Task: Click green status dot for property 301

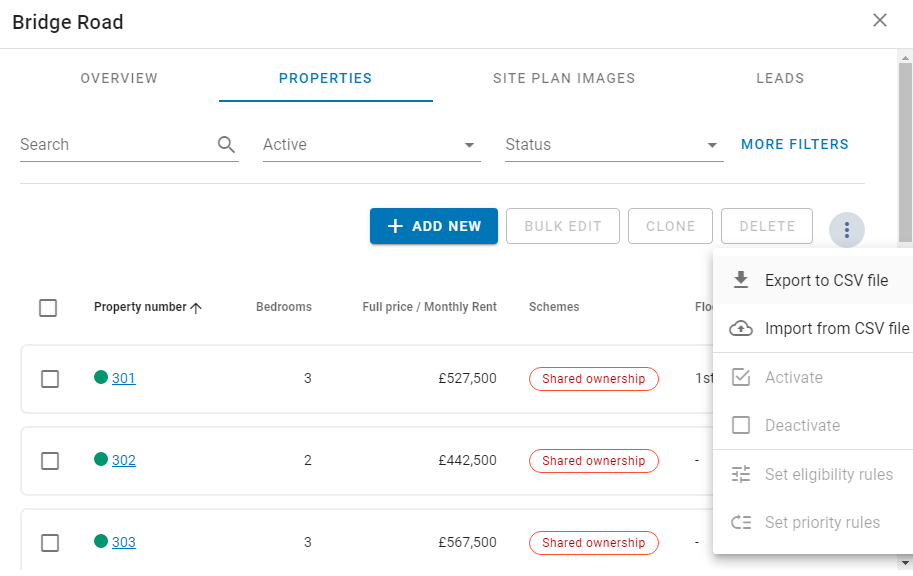Action: (101, 377)
